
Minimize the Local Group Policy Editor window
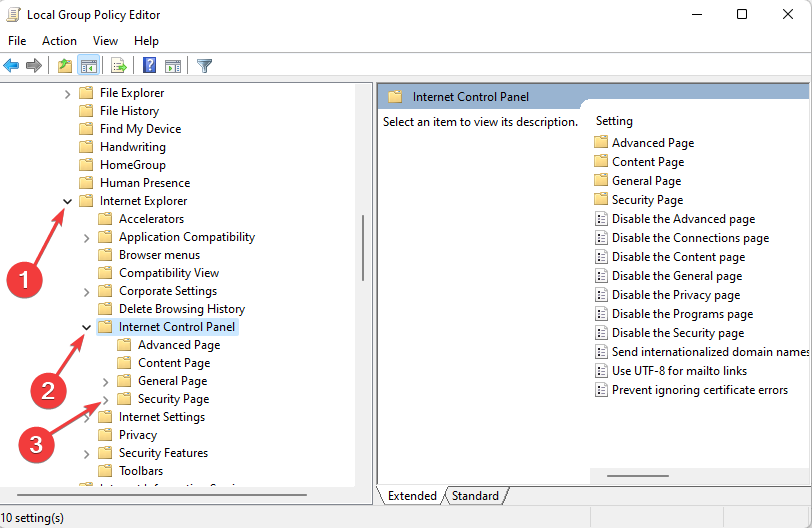697,14
